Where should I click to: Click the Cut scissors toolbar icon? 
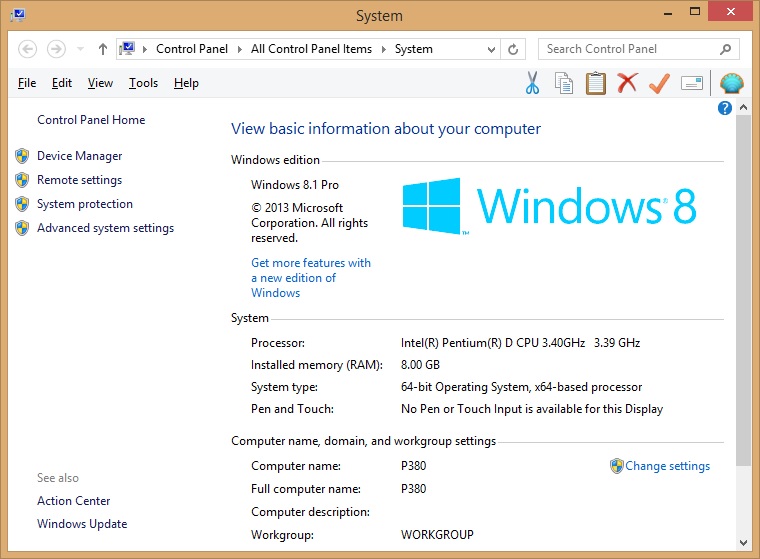tap(532, 83)
